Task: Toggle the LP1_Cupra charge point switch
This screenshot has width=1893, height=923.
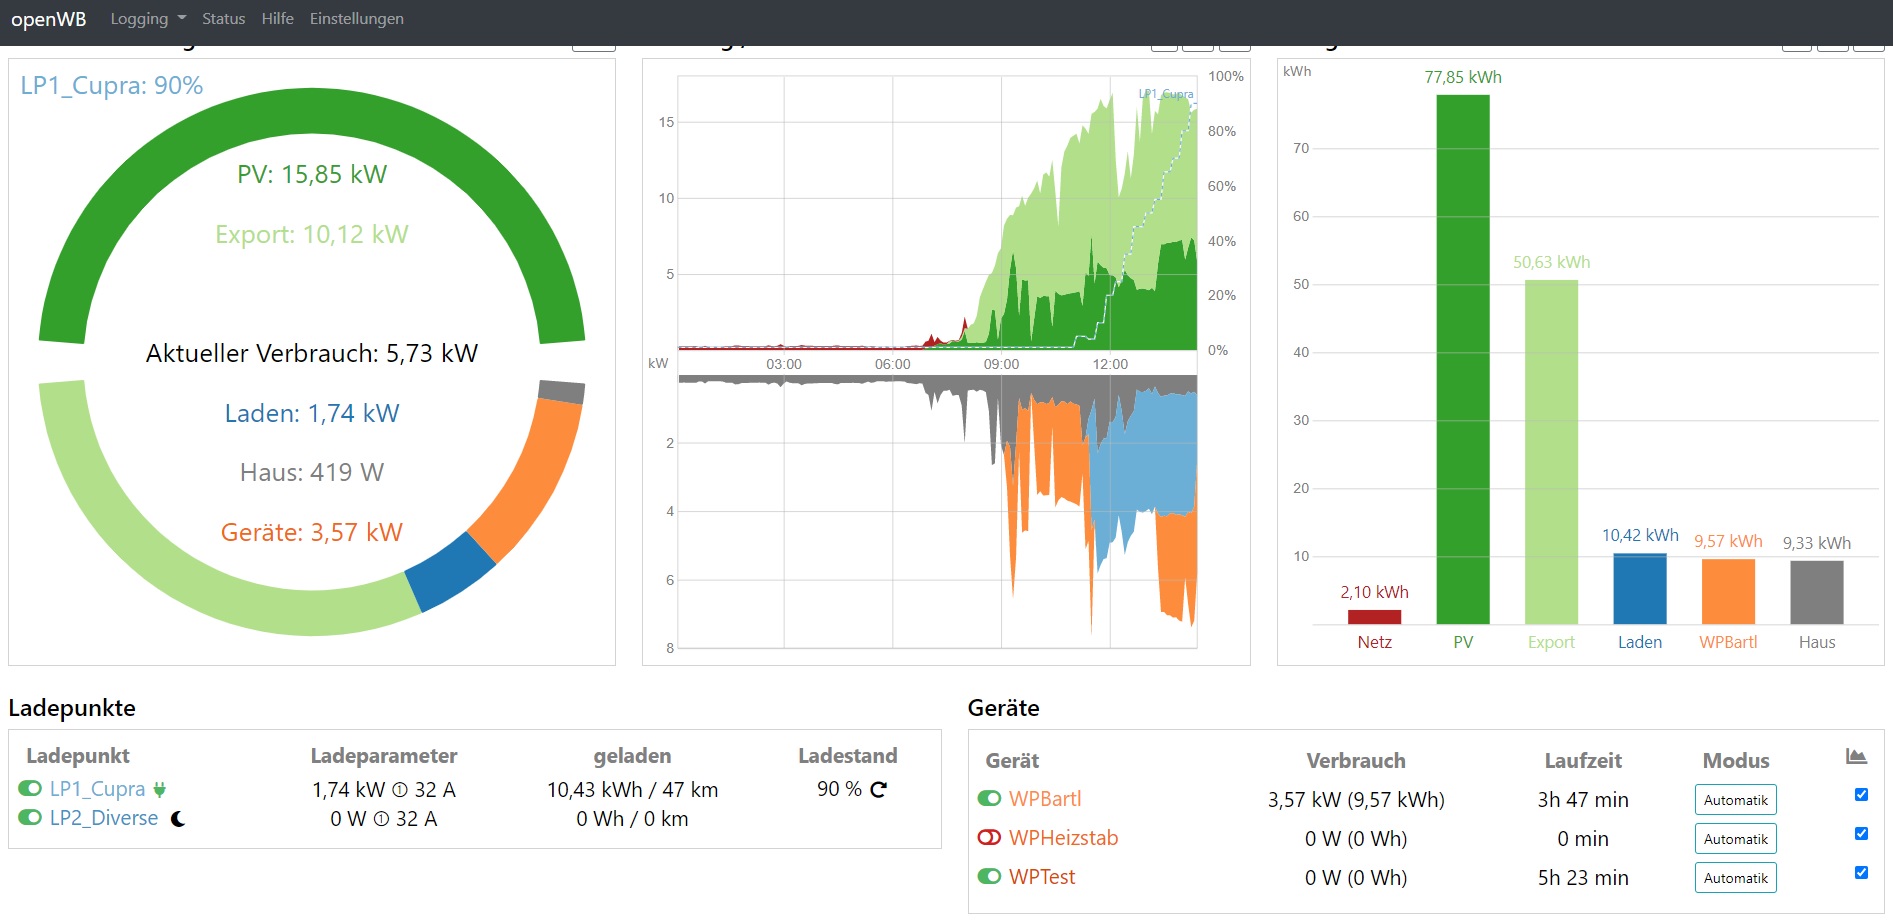Action: click(x=30, y=789)
